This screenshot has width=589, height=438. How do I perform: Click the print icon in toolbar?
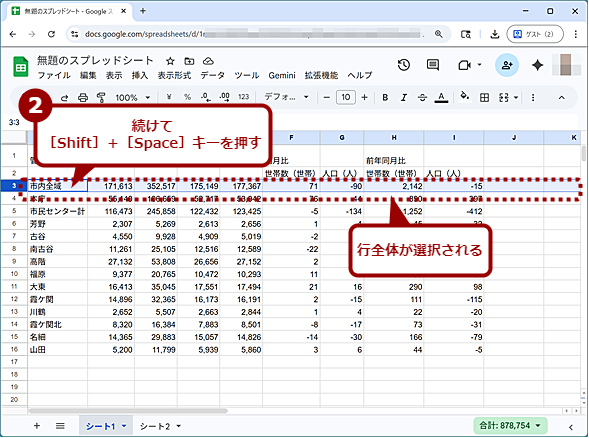point(83,98)
